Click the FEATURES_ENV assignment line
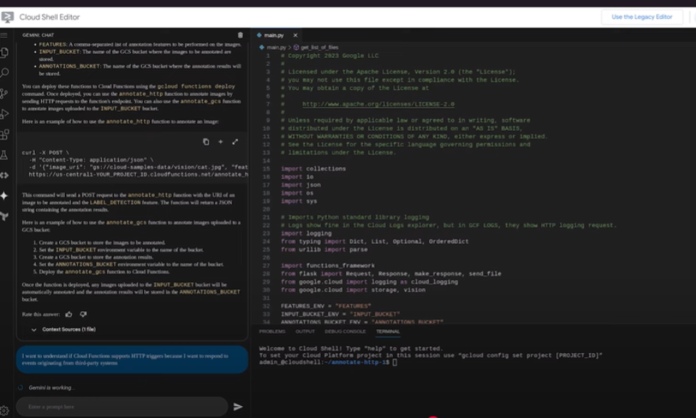The height and width of the screenshot is (418, 696). (326, 306)
